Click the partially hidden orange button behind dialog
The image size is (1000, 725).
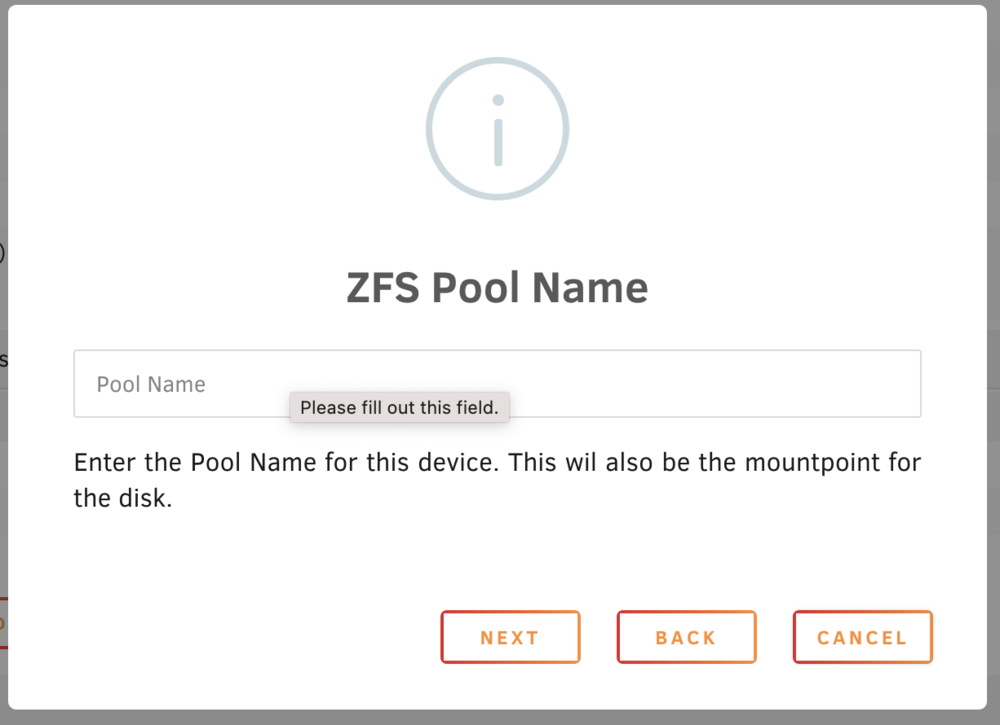point(3,623)
